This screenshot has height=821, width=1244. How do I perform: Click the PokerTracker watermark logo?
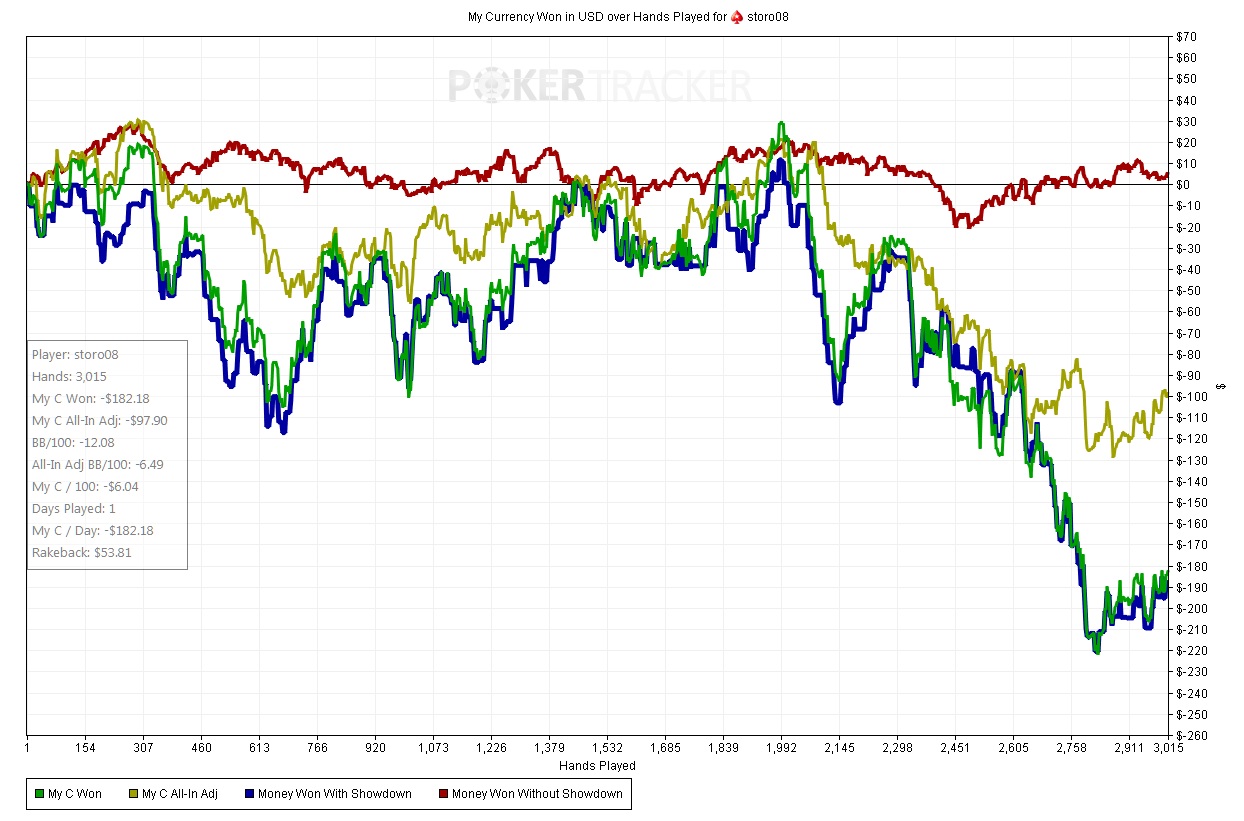click(x=599, y=86)
